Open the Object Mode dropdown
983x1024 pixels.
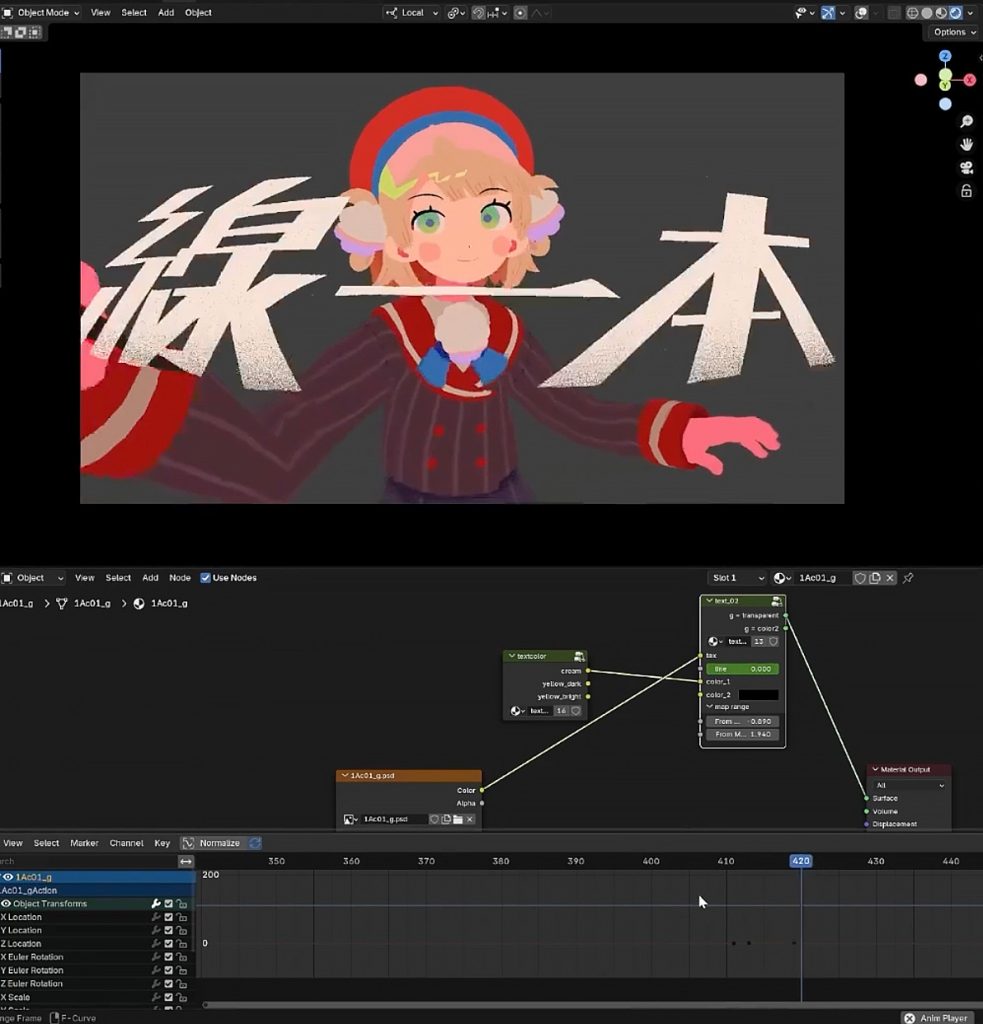point(42,13)
